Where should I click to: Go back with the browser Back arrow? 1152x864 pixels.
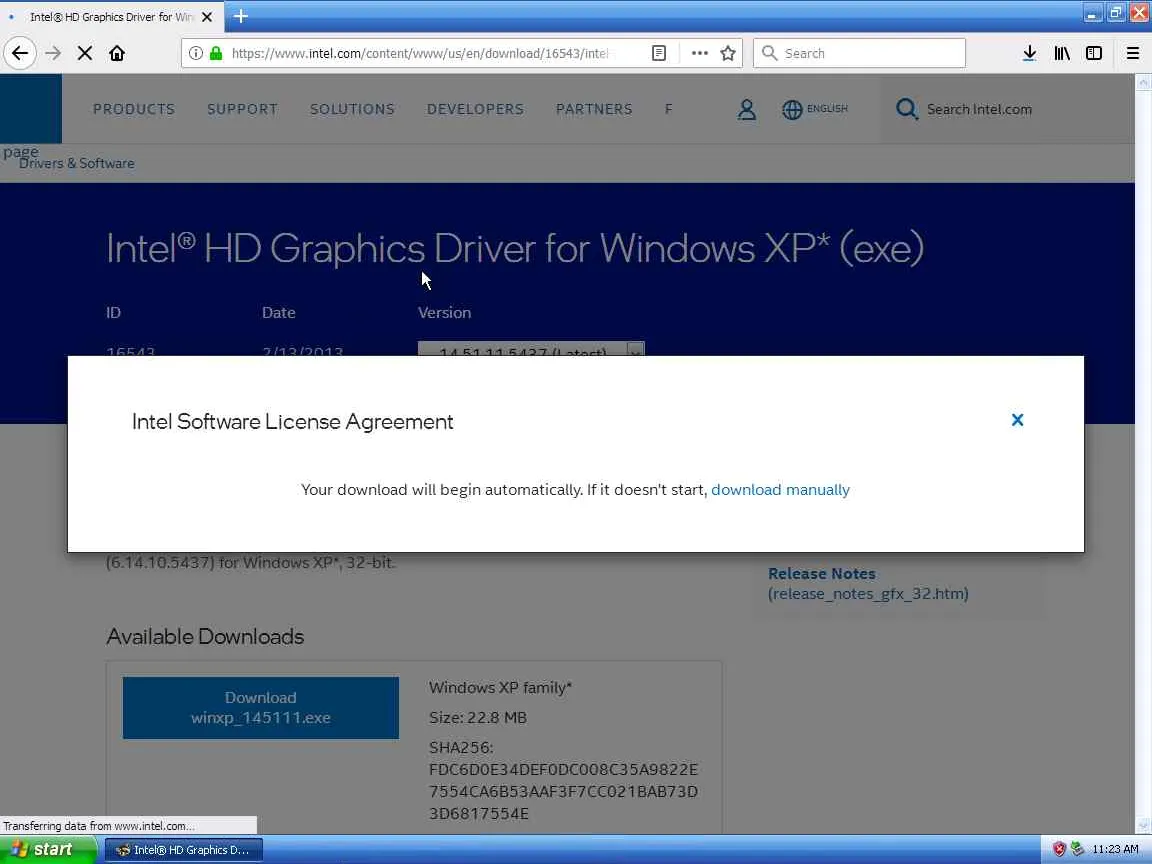[20, 53]
